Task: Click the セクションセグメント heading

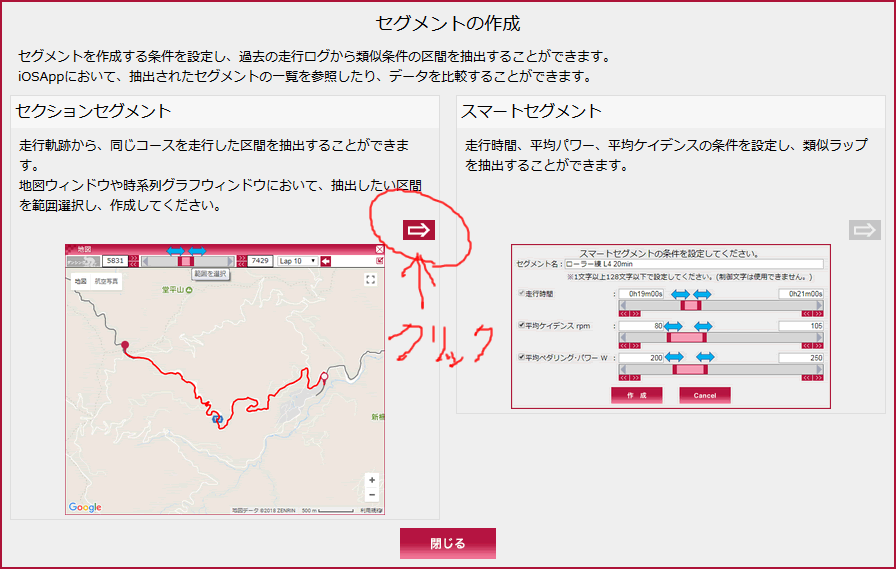Action: [93, 111]
